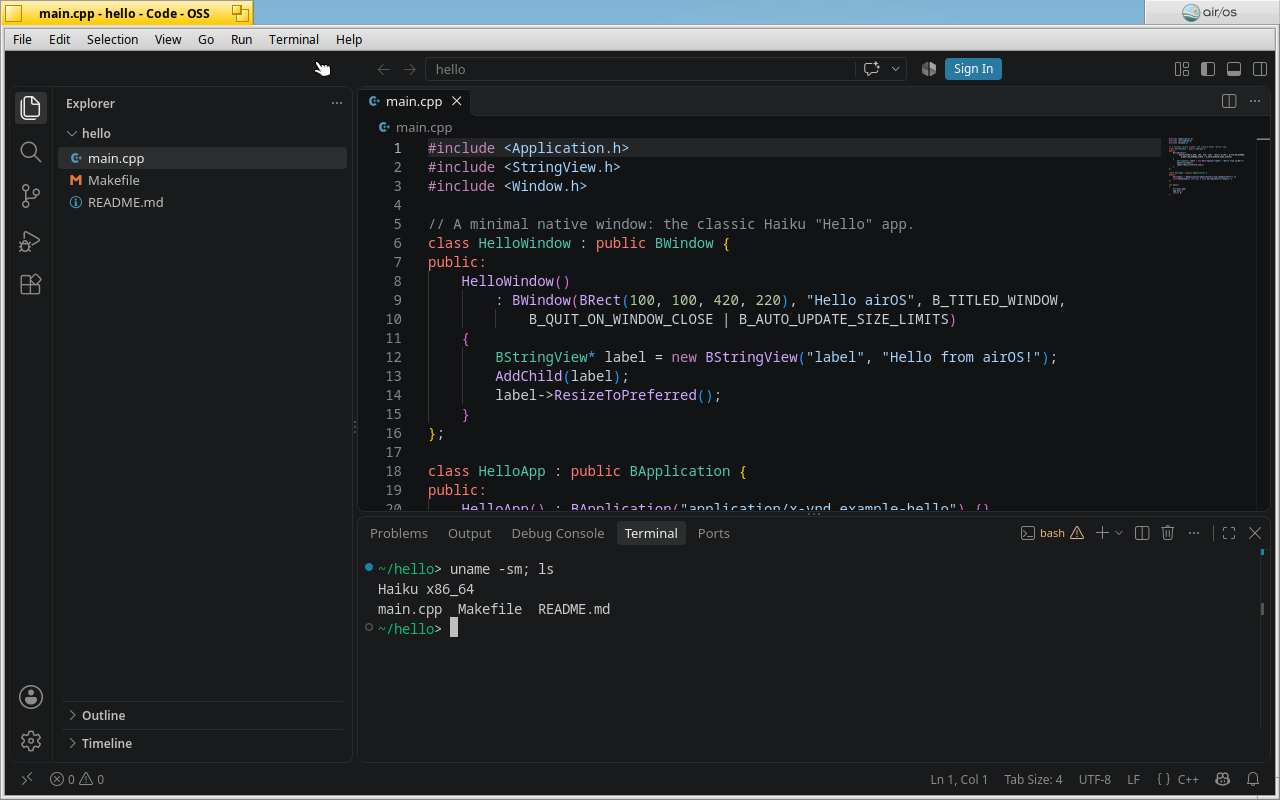Toggle the bottom panel visibility
The image size is (1280, 800).
point(1234,69)
